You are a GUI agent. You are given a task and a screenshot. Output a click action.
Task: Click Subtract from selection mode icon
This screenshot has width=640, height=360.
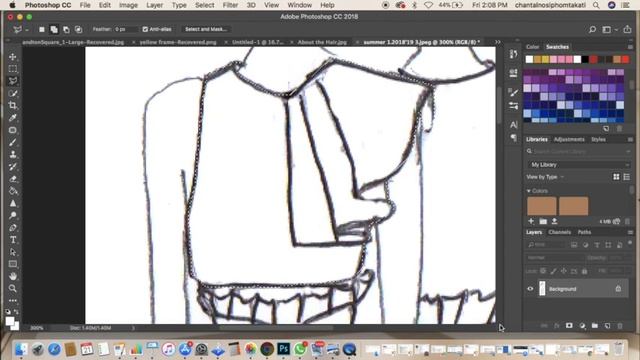(66, 29)
